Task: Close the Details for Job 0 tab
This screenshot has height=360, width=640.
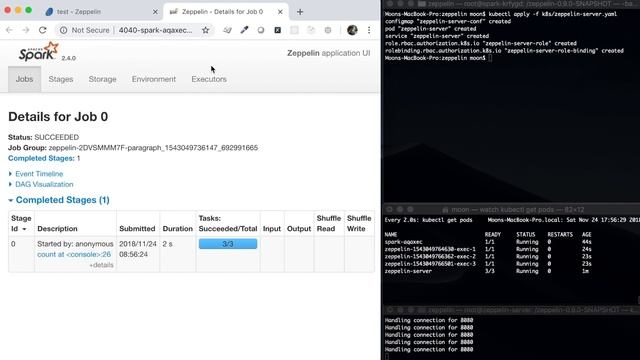Action: pyautogui.click(x=280, y=12)
